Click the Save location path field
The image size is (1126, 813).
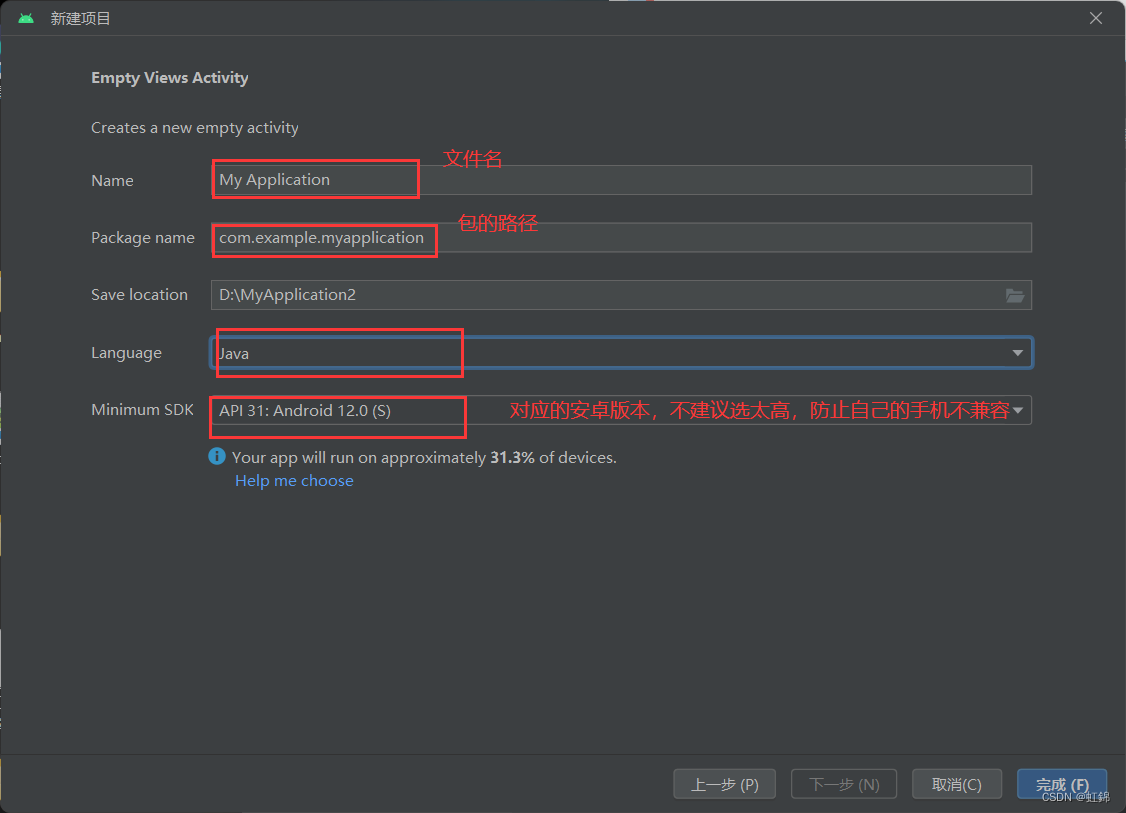click(x=600, y=295)
